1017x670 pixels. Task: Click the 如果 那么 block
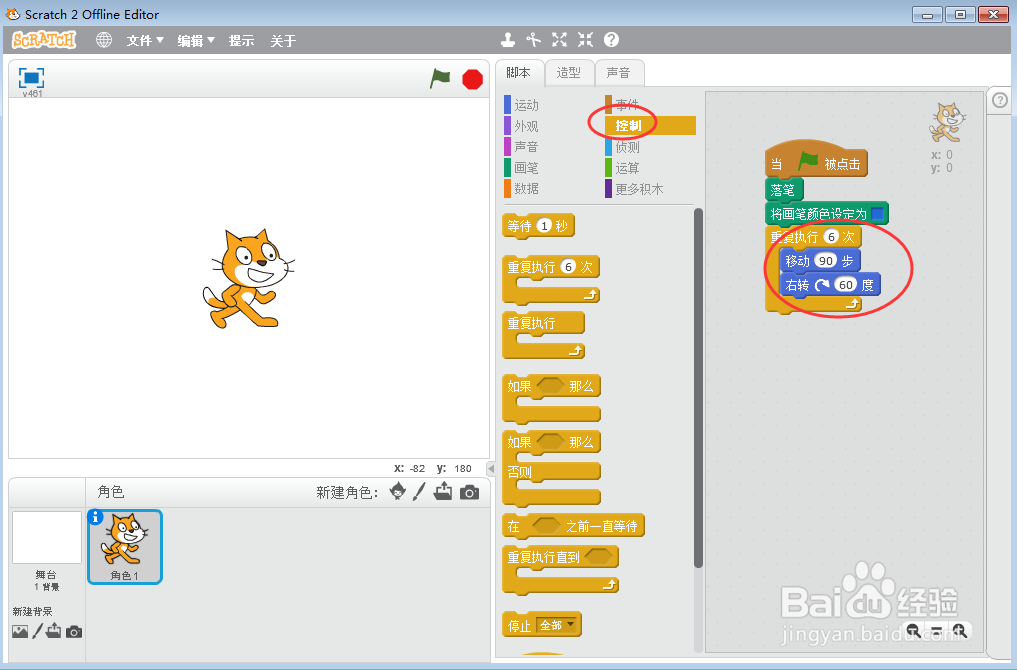point(551,398)
